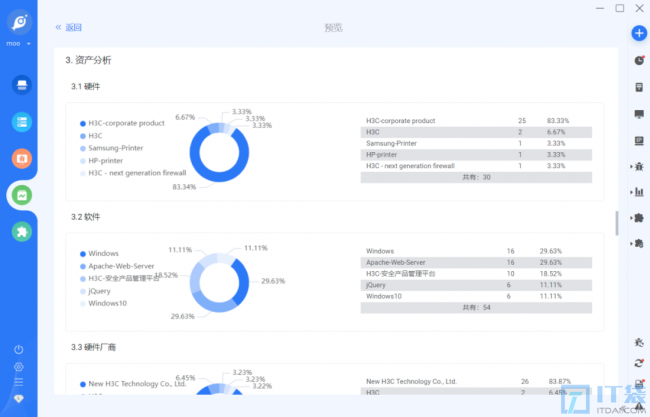This screenshot has width=650, height=417.
Task: Click the 共有: 30 total row
Action: (476, 177)
